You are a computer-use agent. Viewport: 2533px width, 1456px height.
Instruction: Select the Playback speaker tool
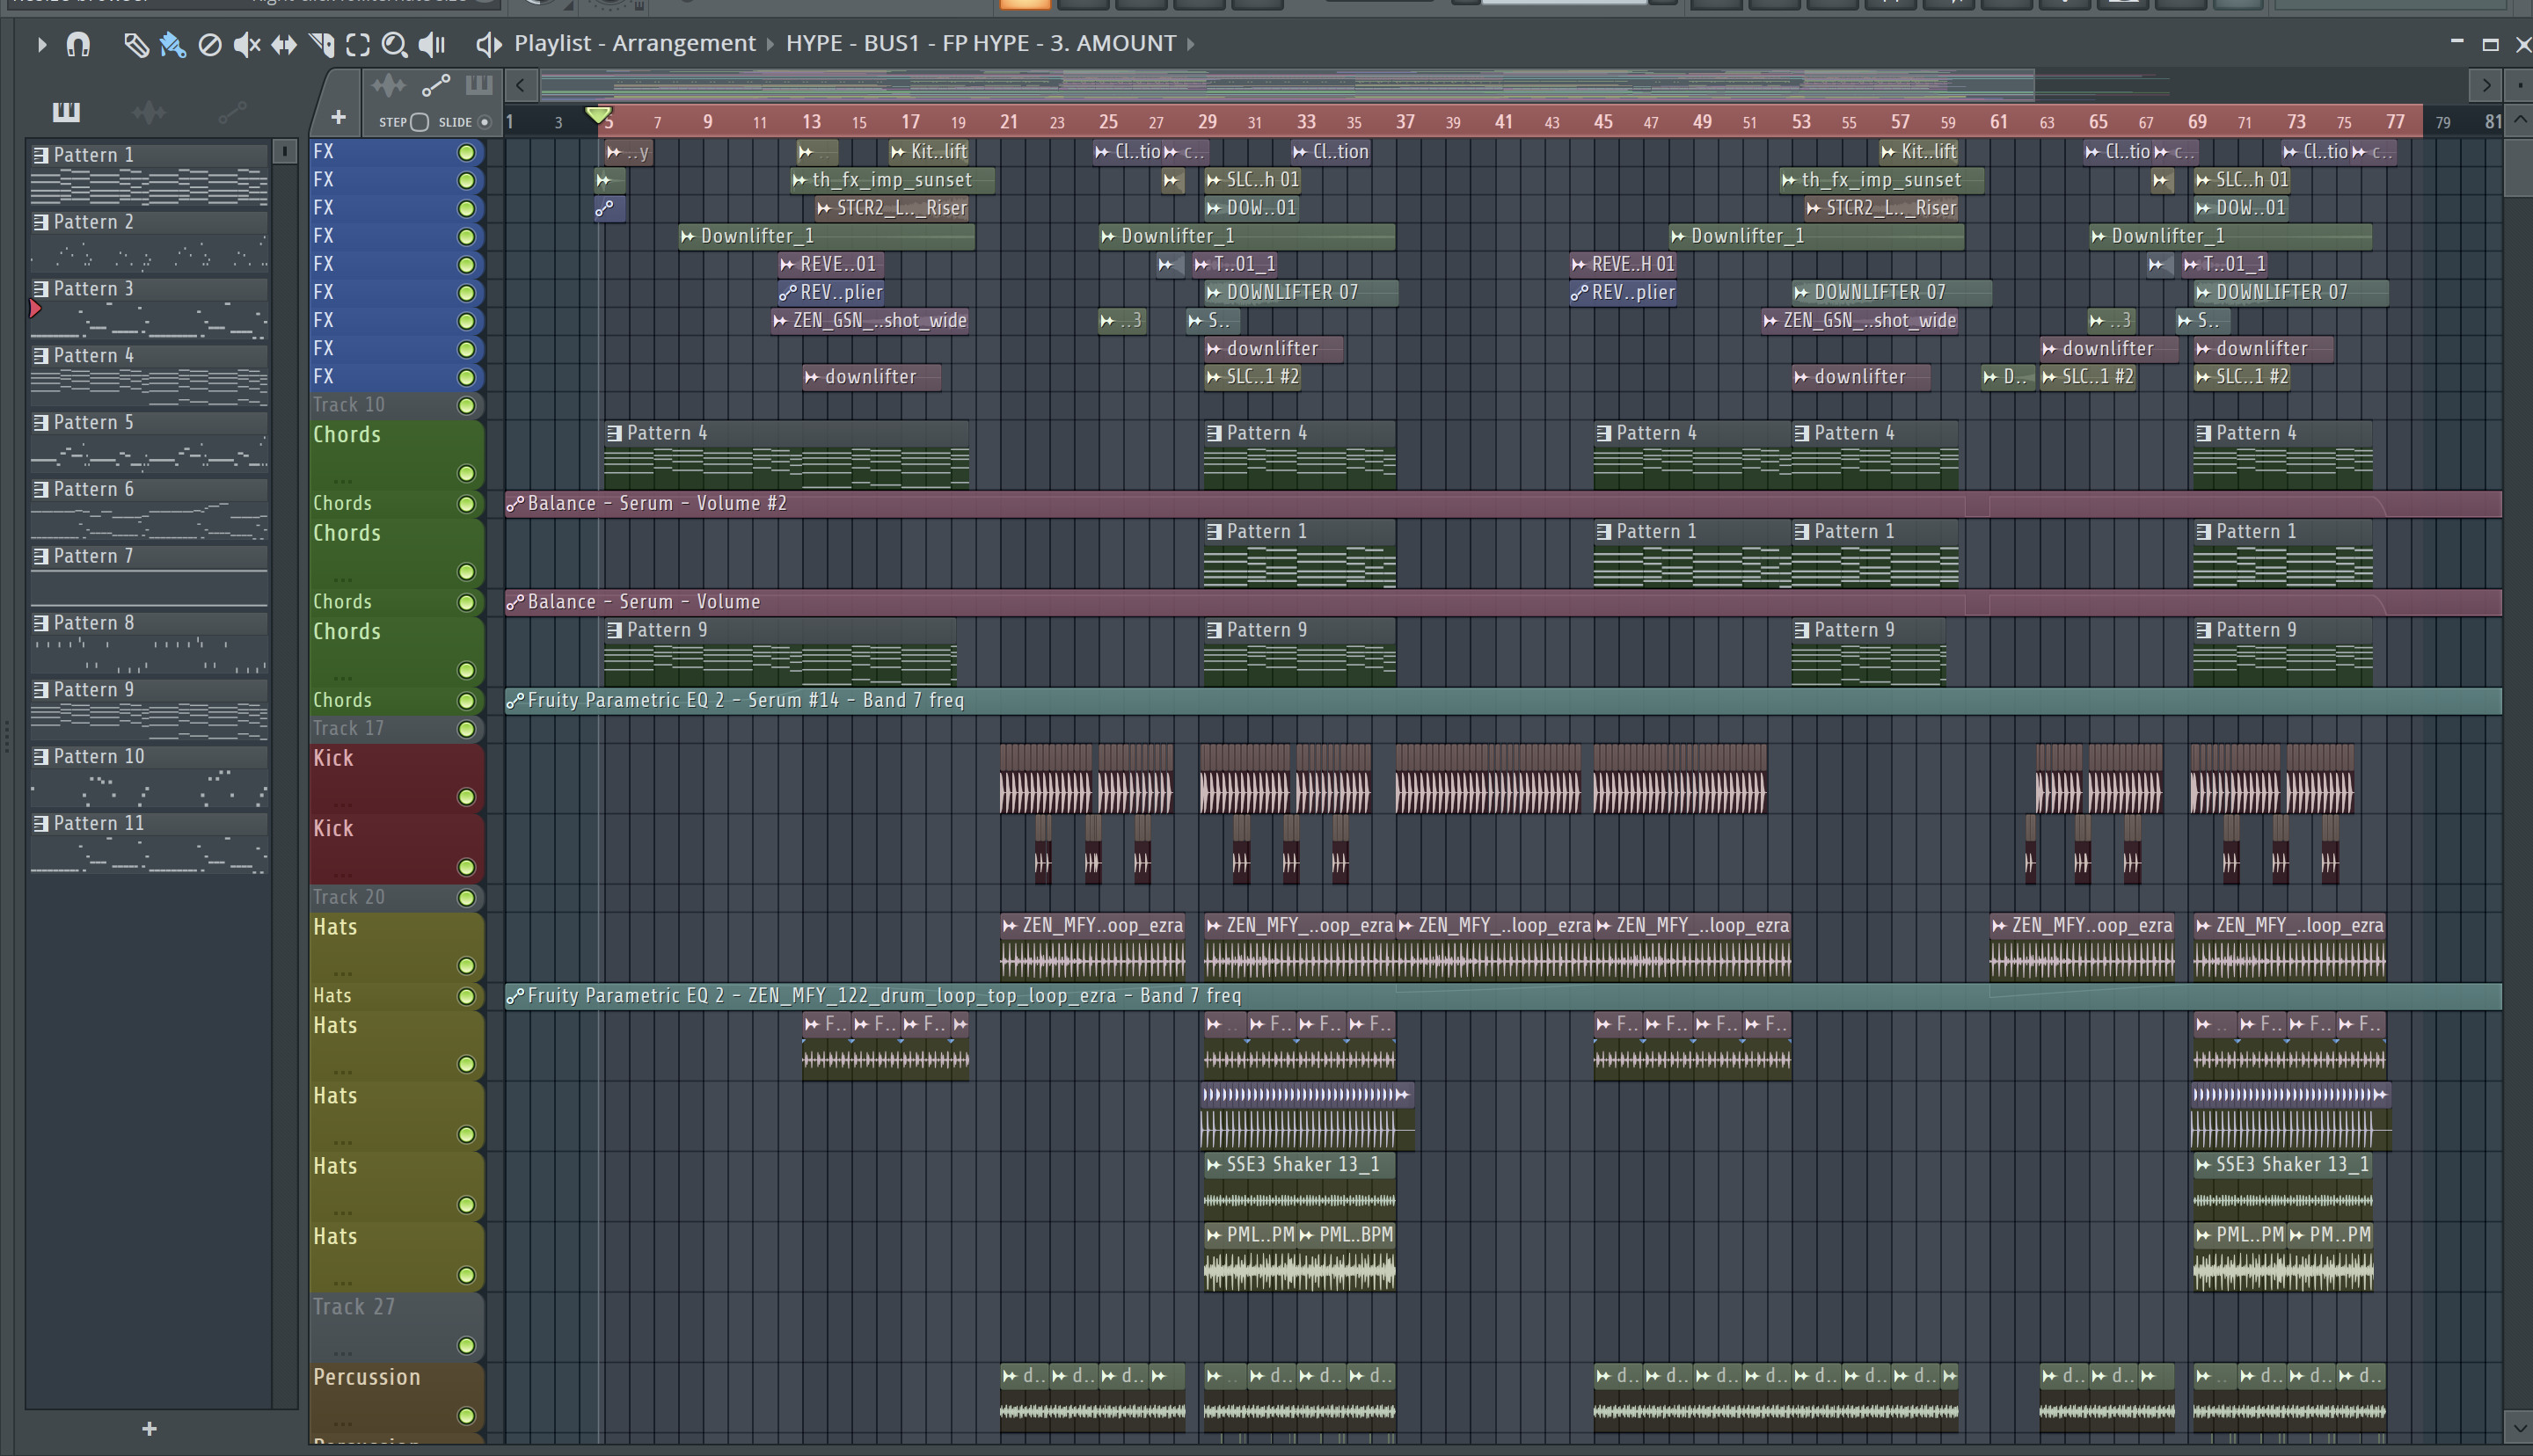(x=432, y=44)
